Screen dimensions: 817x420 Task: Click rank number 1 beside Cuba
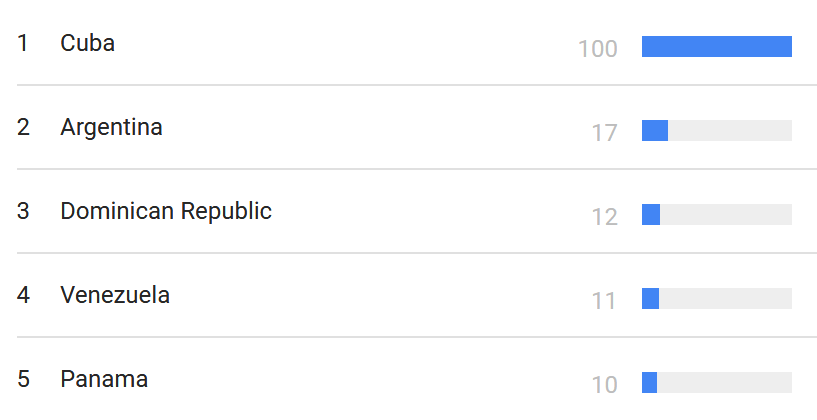[22, 43]
